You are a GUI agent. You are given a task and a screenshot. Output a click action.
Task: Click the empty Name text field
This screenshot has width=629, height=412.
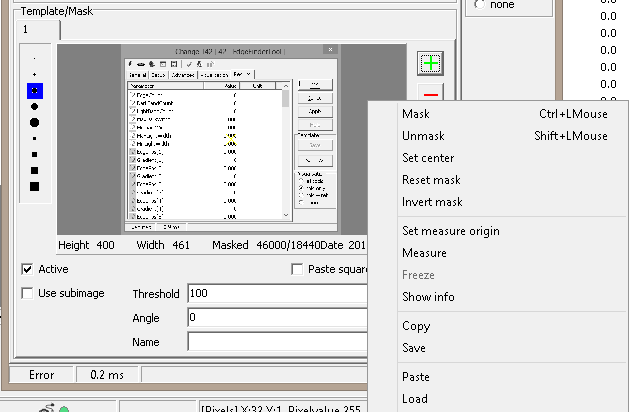pos(277,342)
